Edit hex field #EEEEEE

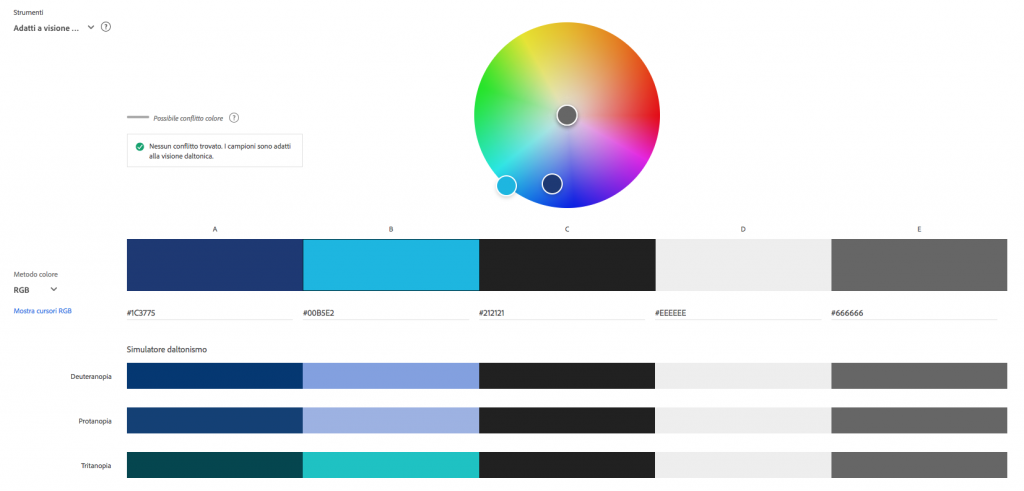[737, 313]
